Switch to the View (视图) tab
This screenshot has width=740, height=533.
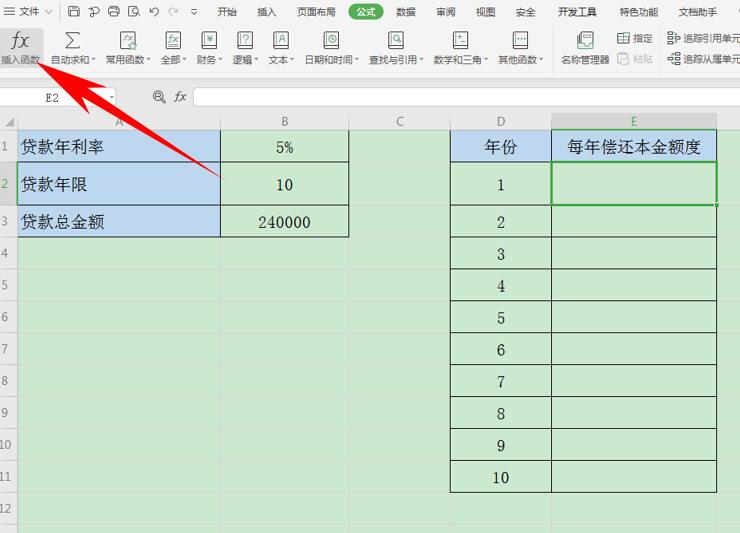[485, 12]
